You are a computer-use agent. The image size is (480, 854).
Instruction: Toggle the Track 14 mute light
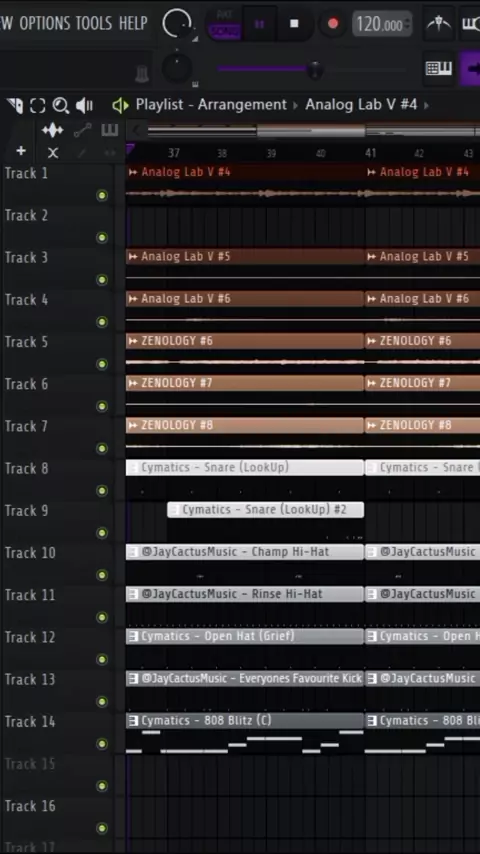tap(102, 744)
